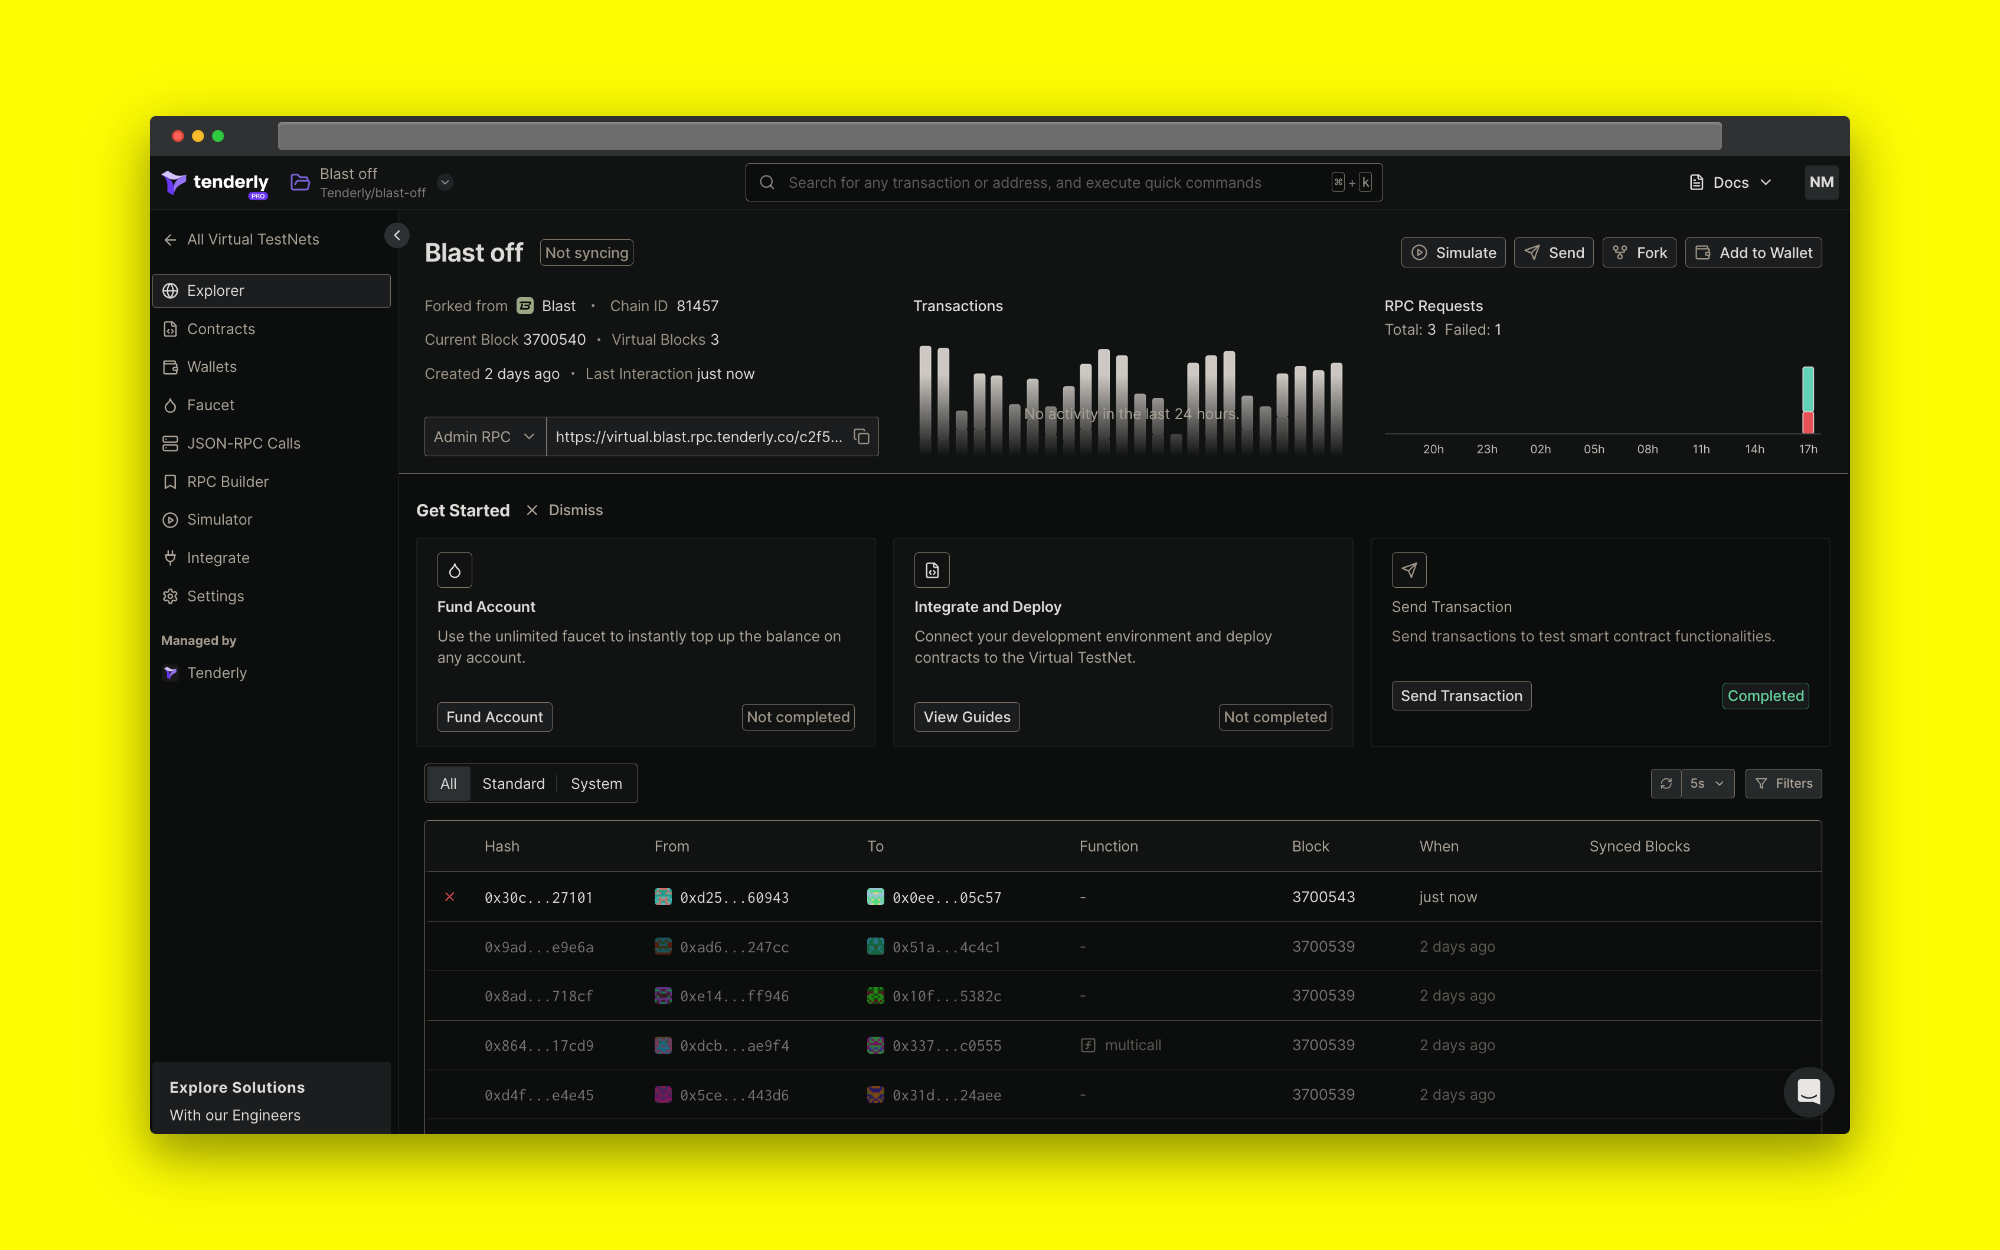Open the Wallets section
The image size is (2000, 1250).
coord(212,366)
